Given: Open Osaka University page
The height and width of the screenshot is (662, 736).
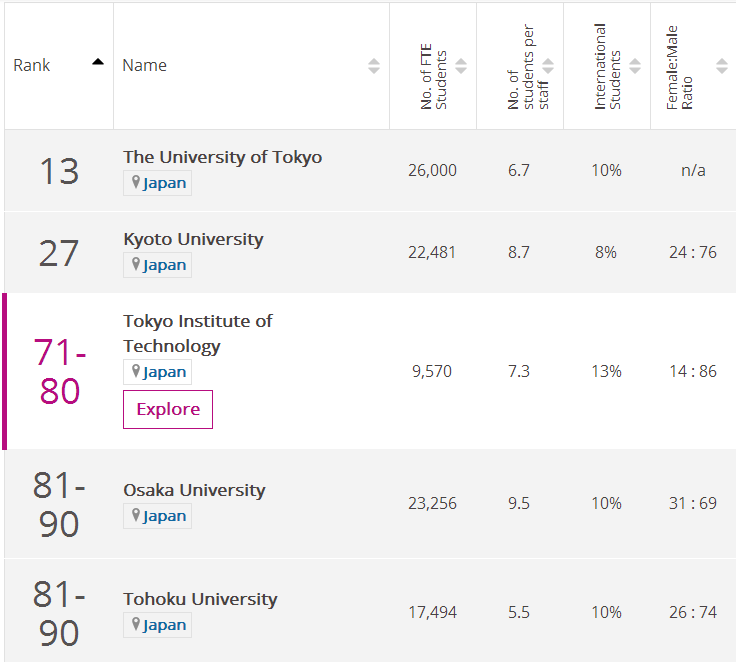Looking at the screenshot, I should click(x=194, y=490).
